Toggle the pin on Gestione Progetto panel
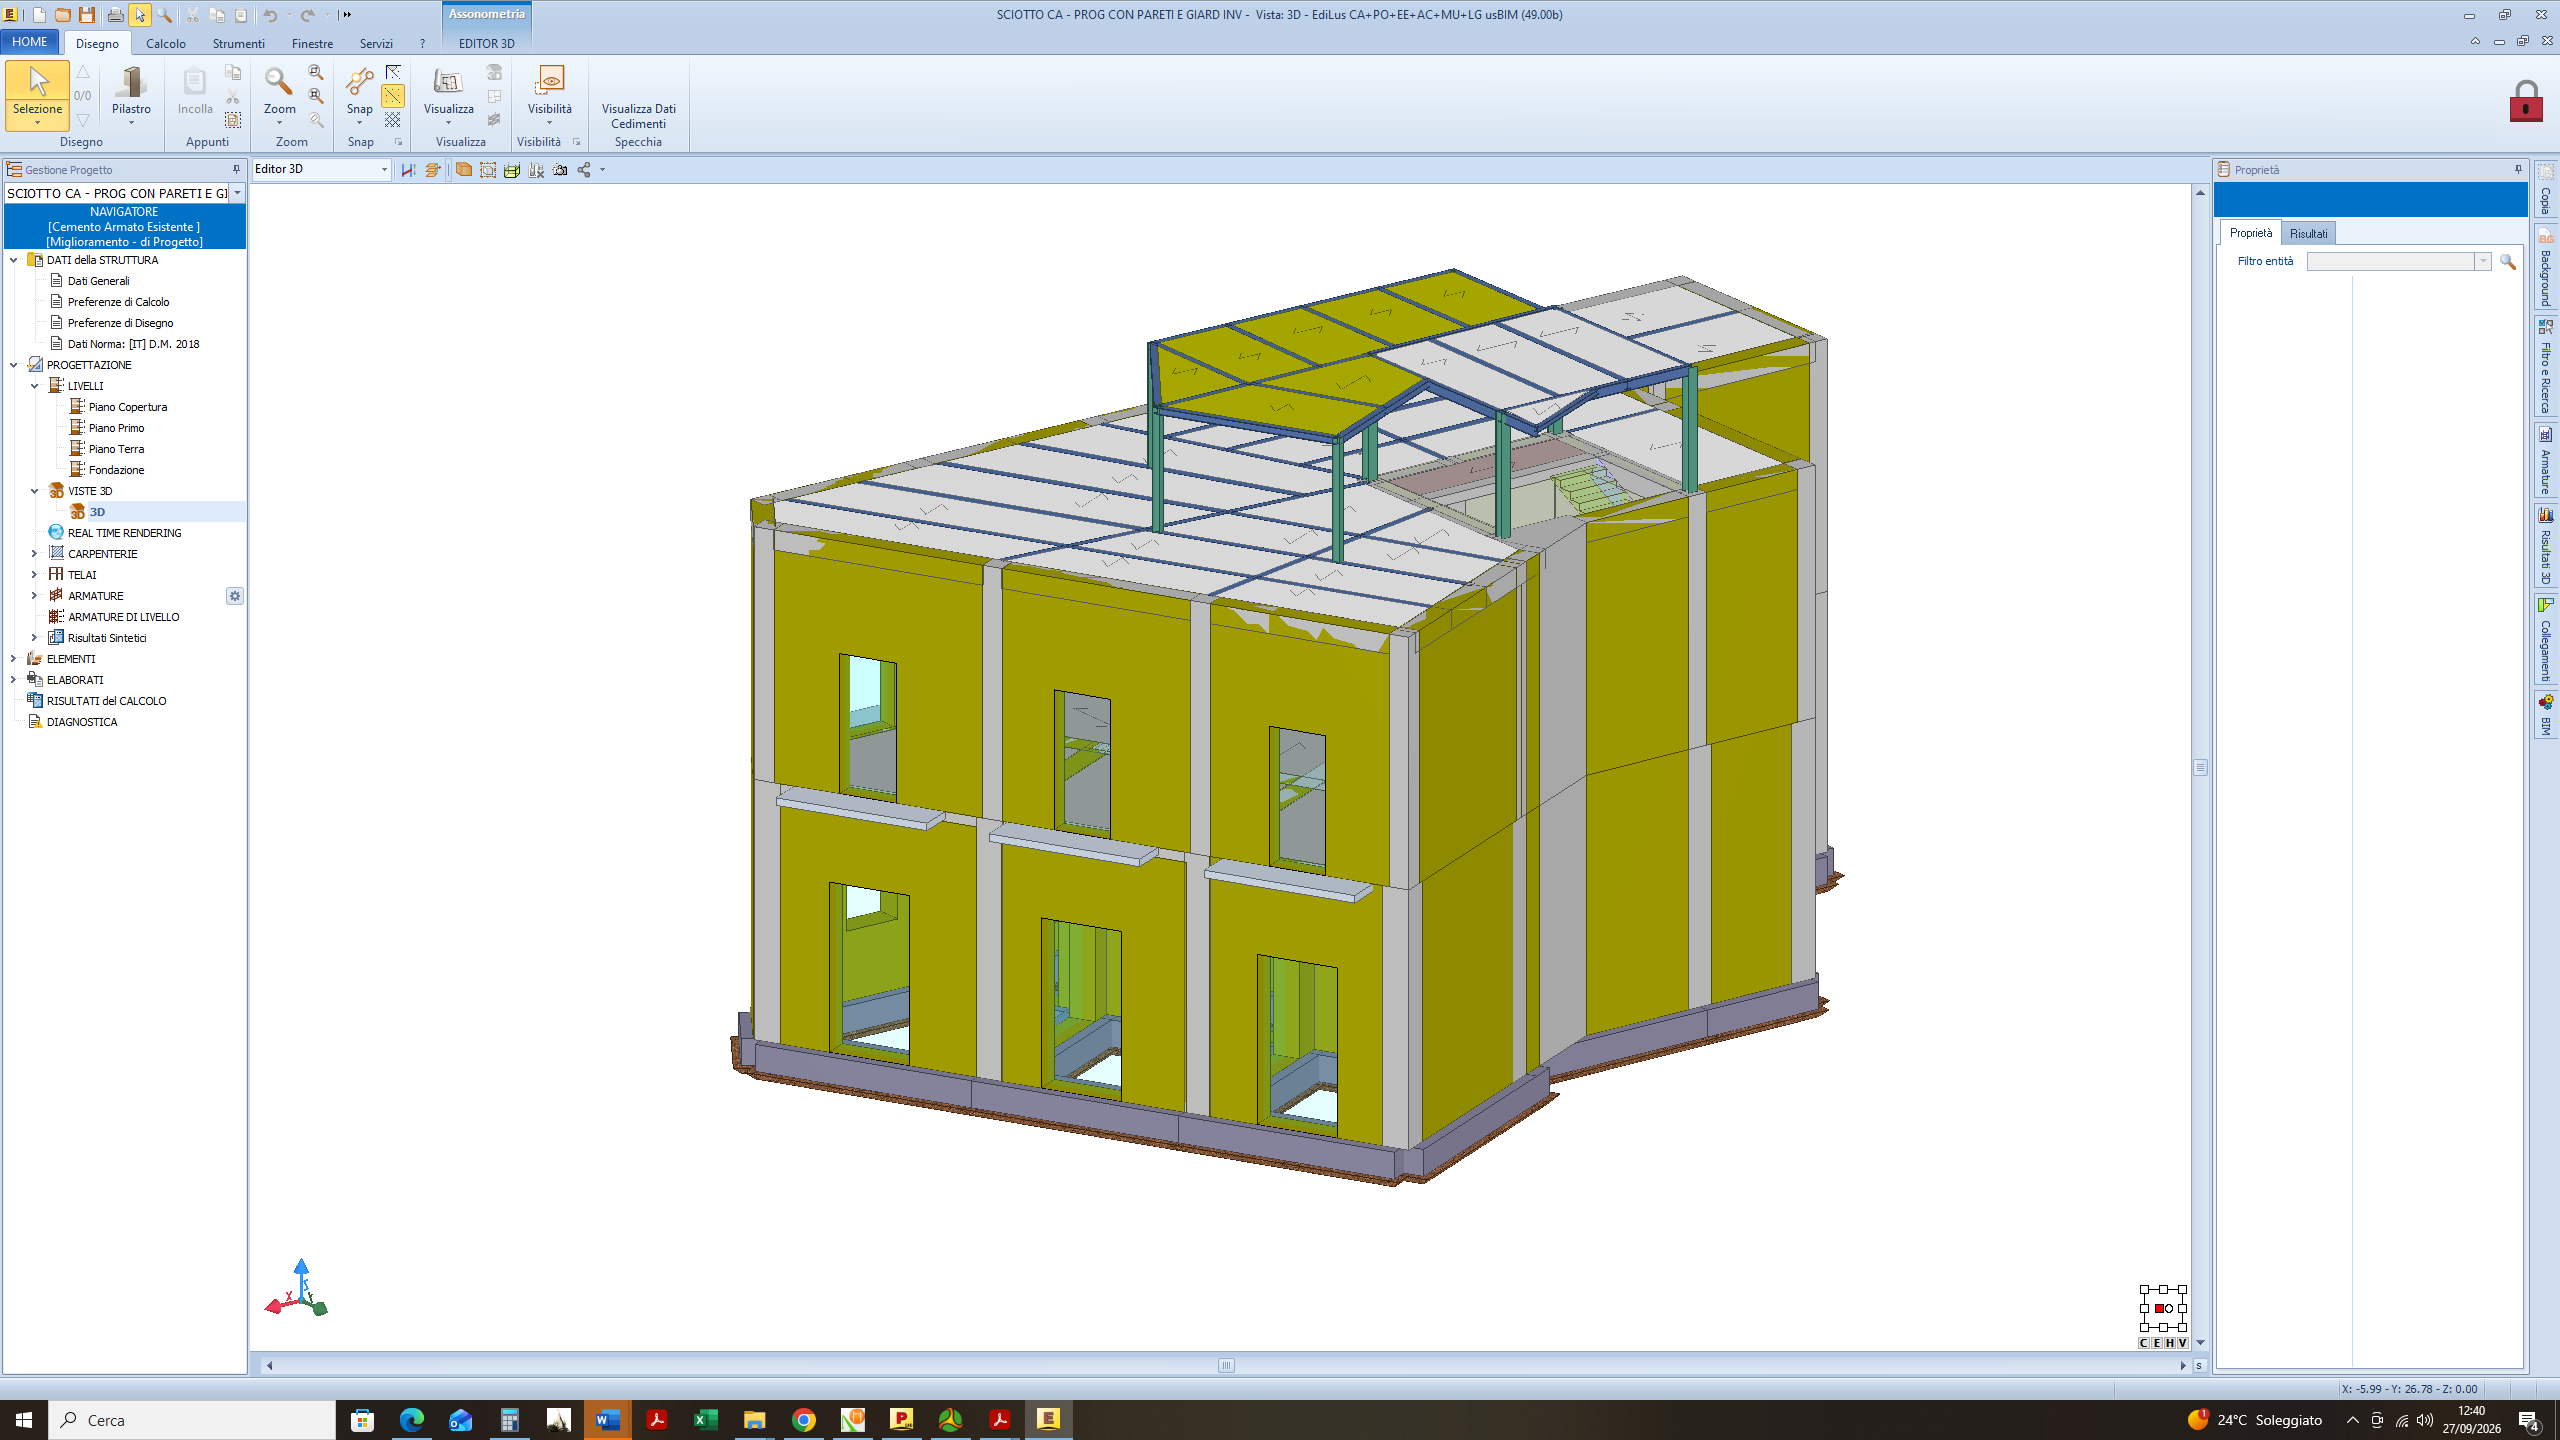Image resolution: width=2560 pixels, height=1440 pixels. pos(237,170)
